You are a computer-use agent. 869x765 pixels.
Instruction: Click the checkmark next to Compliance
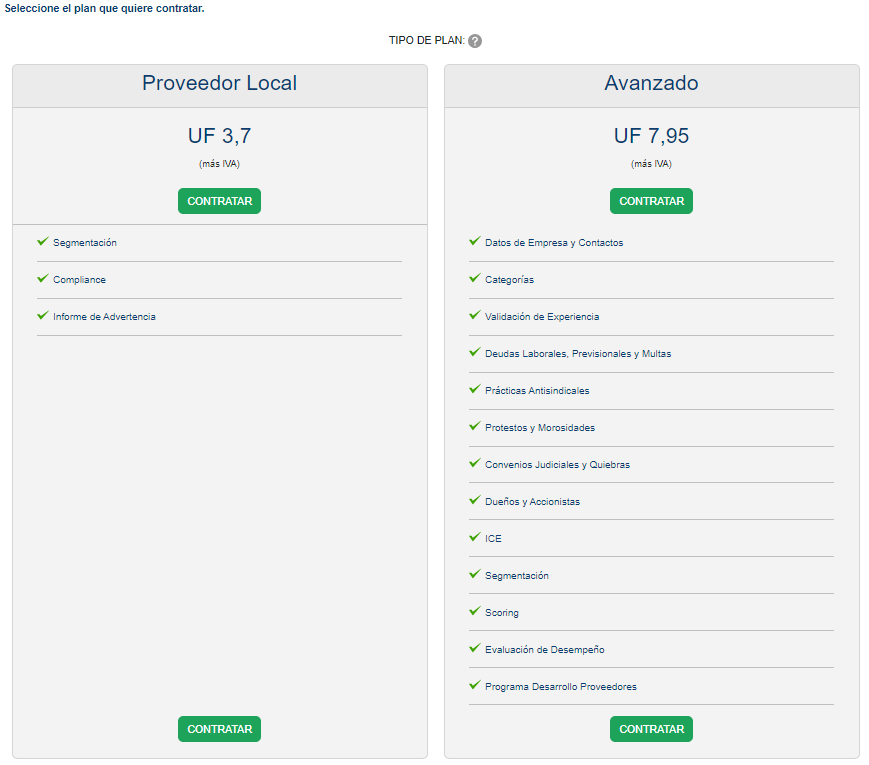tap(42, 279)
